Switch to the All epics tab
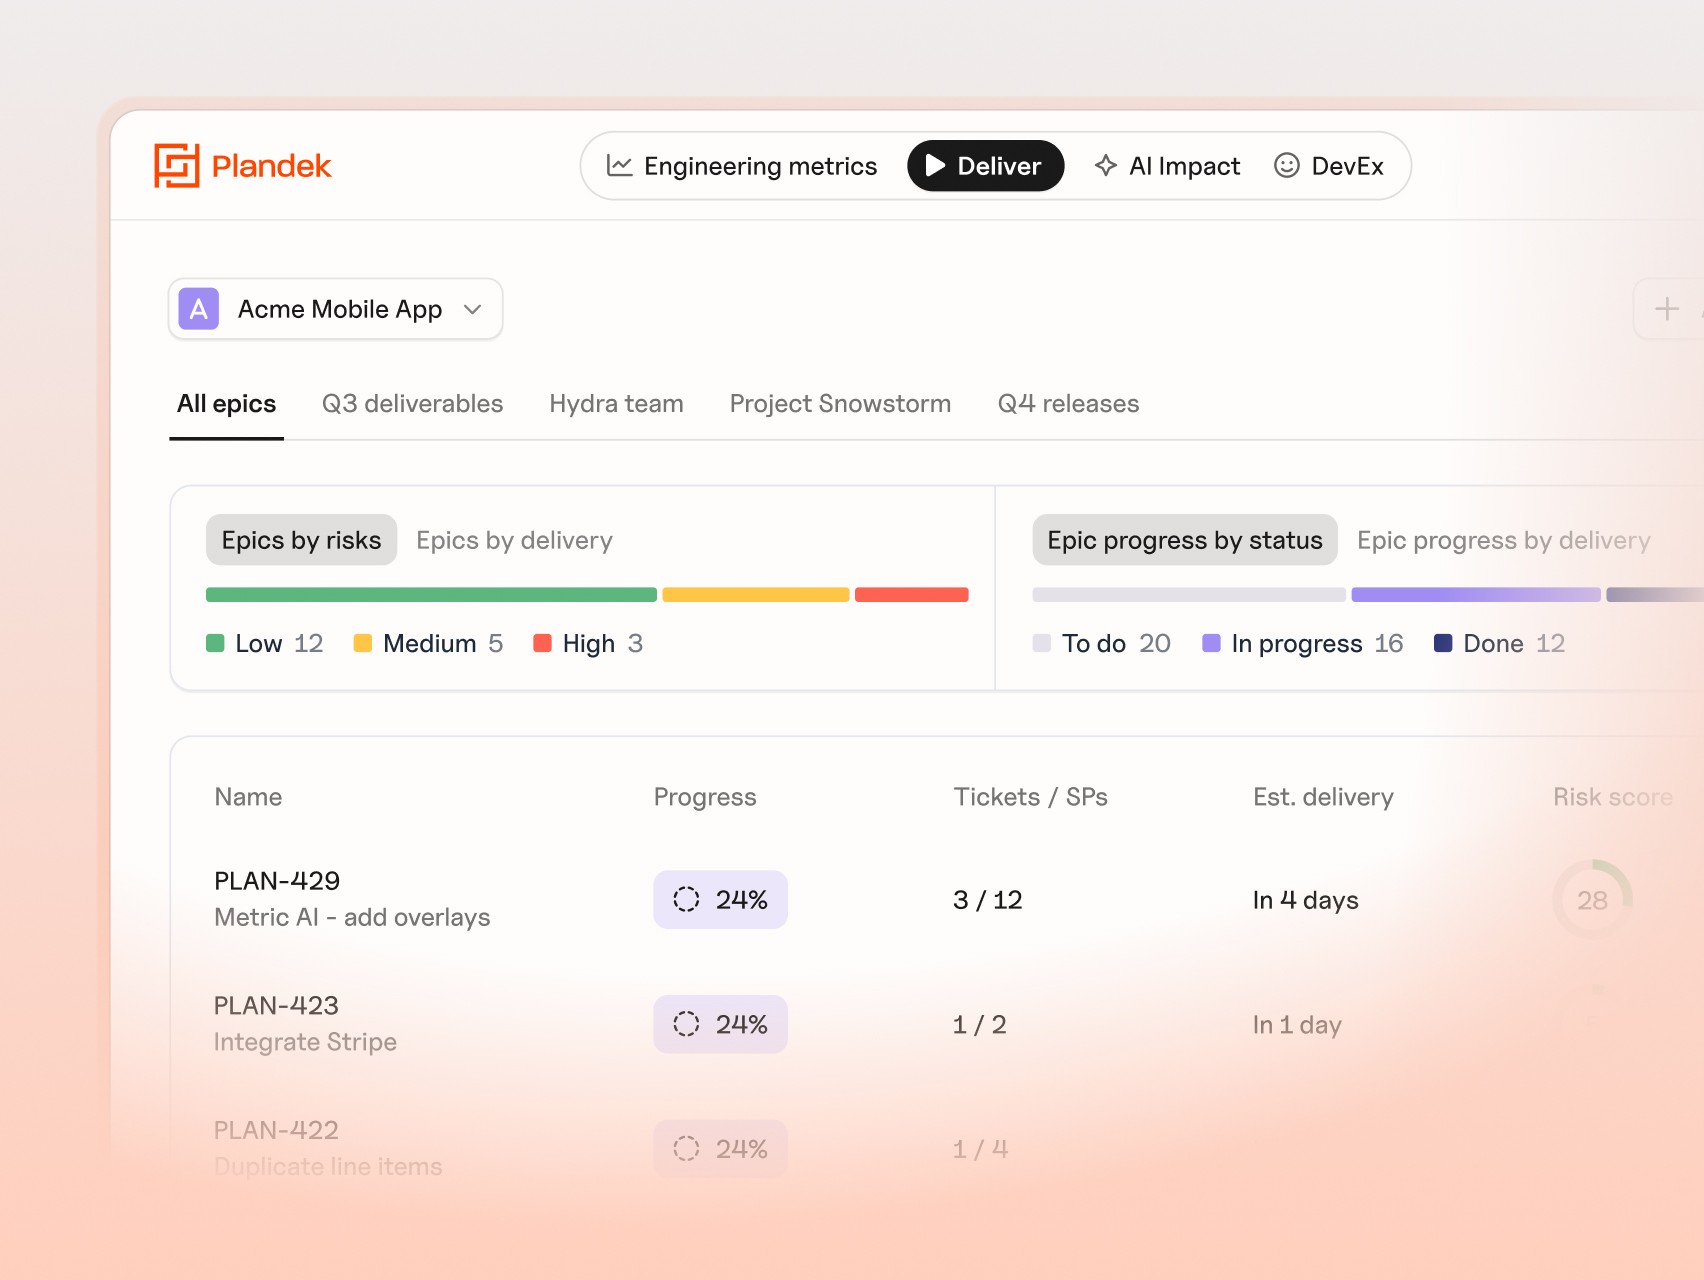Image resolution: width=1704 pixels, height=1280 pixels. point(227,404)
